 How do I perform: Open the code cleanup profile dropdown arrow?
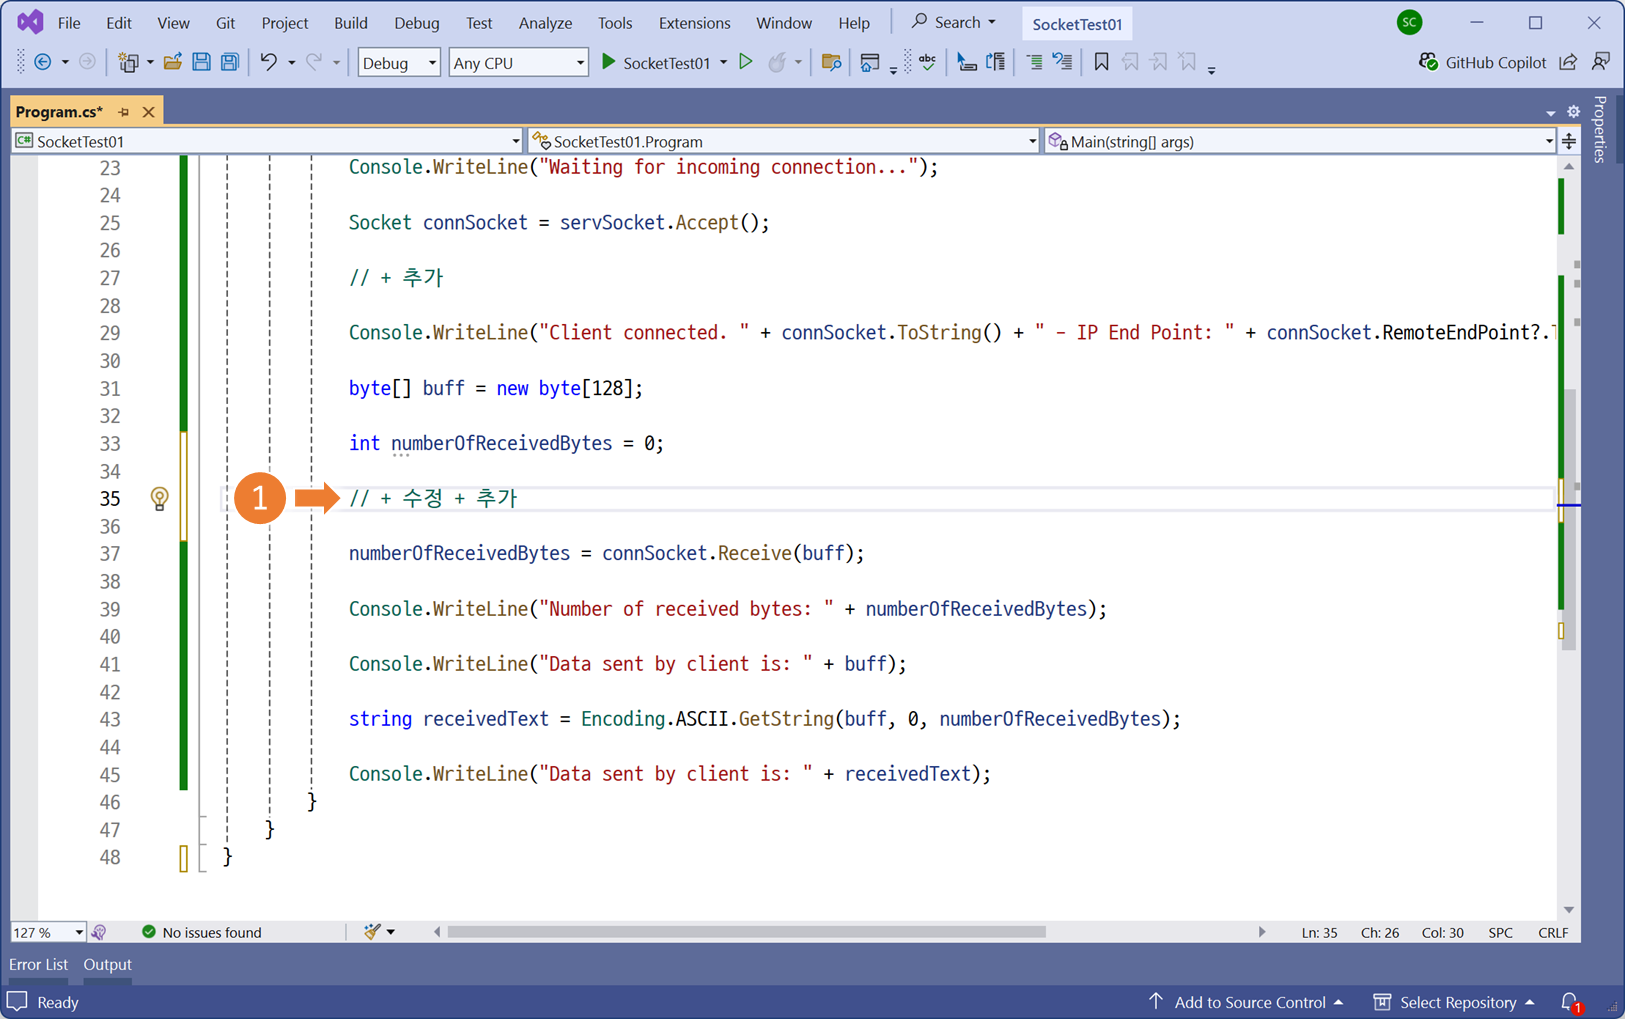tap(391, 932)
